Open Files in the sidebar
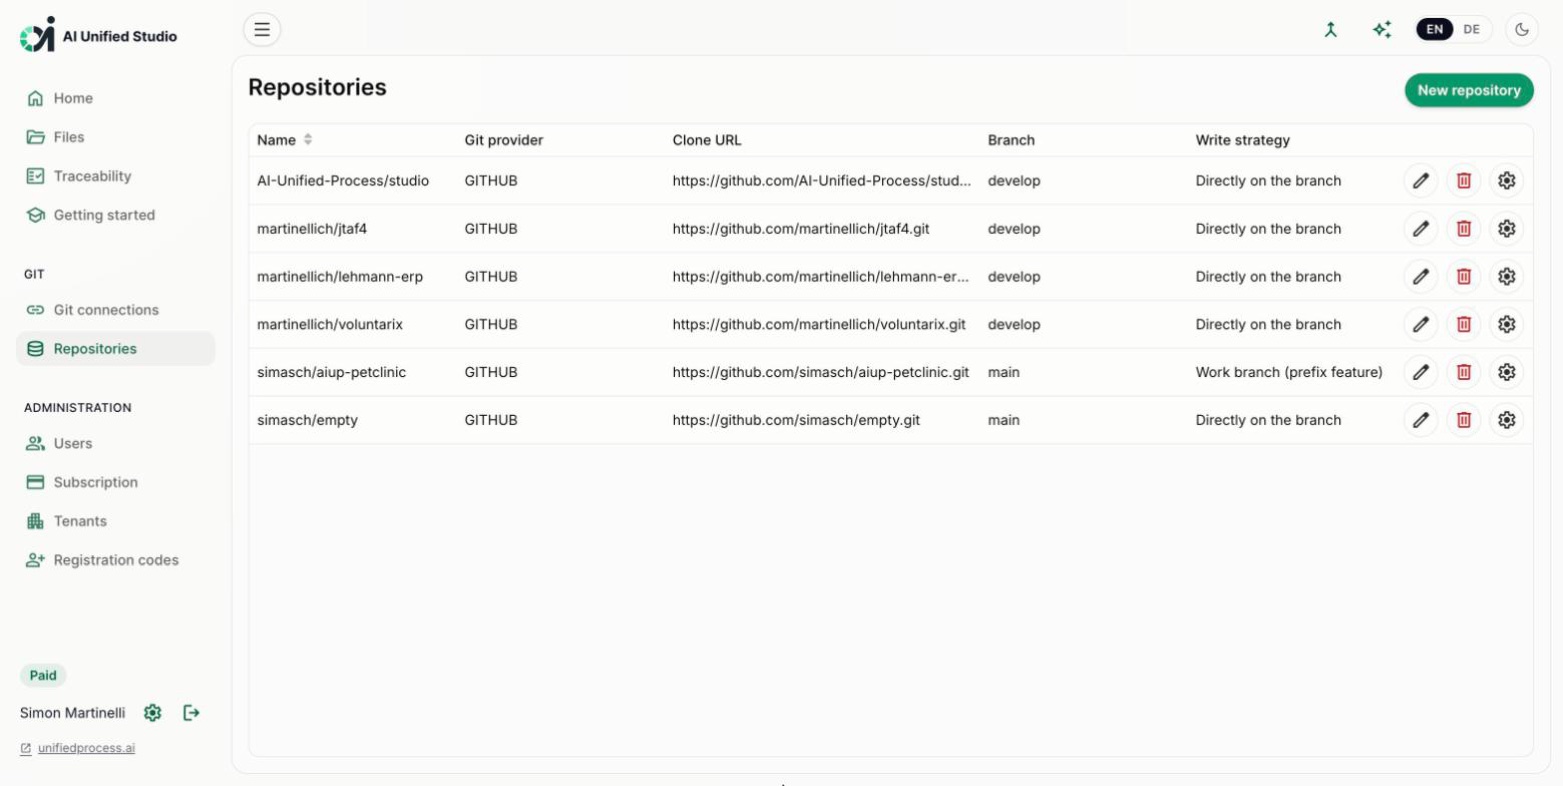This screenshot has height=786, width=1563. click(115, 137)
